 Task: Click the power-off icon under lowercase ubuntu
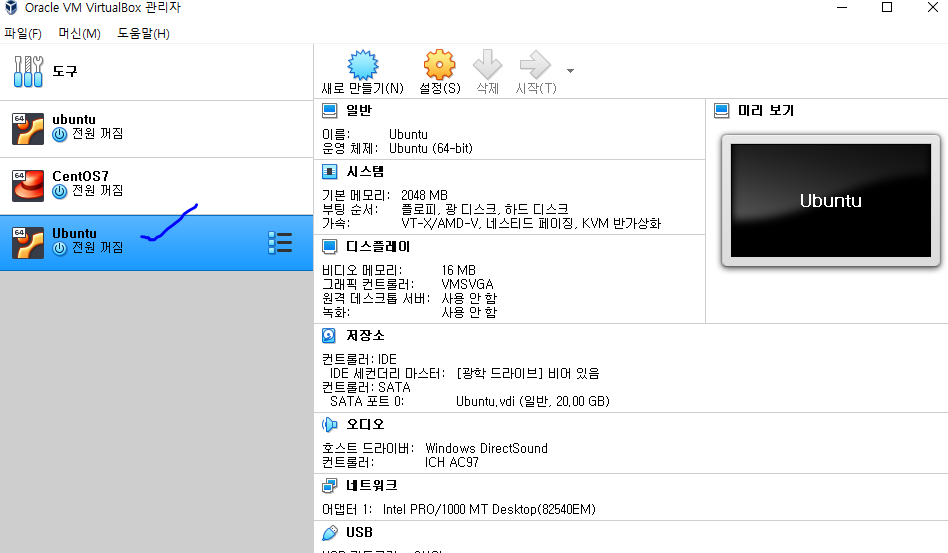pos(59,134)
